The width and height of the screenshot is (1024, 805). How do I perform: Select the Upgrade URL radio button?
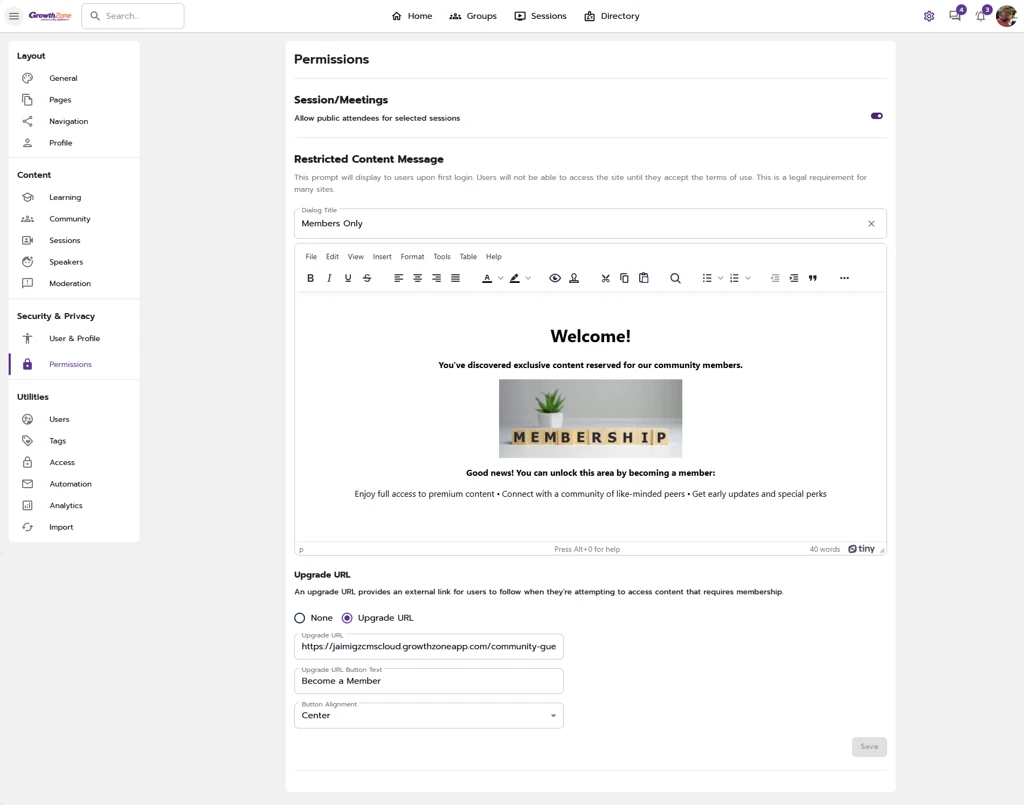pos(347,618)
